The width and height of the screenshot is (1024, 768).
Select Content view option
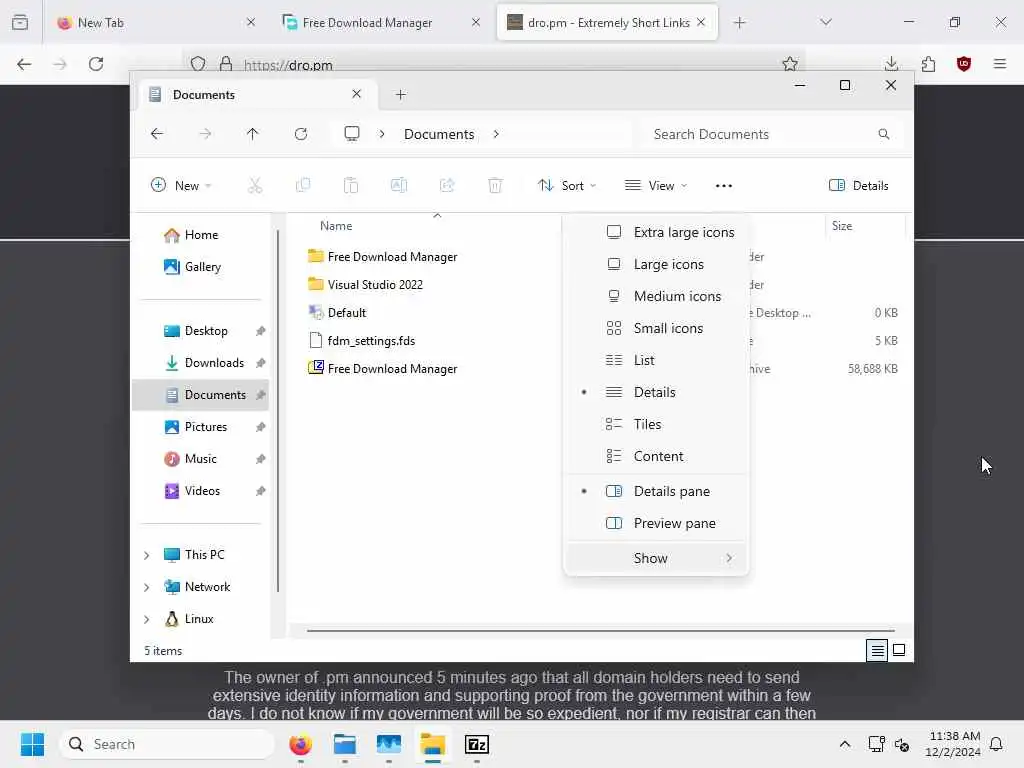656,456
